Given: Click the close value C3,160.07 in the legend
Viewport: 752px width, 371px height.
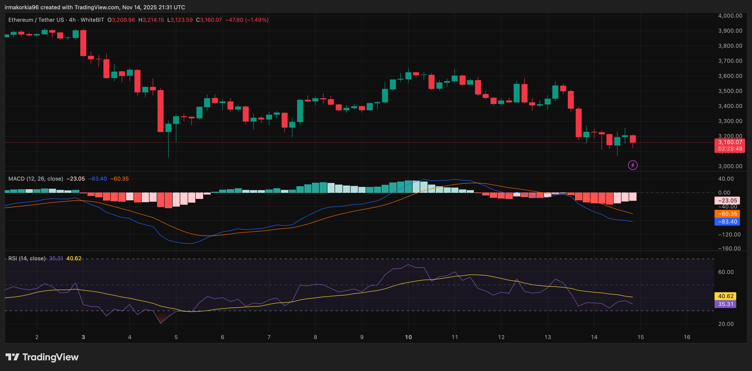Looking at the screenshot, I should pos(210,20).
